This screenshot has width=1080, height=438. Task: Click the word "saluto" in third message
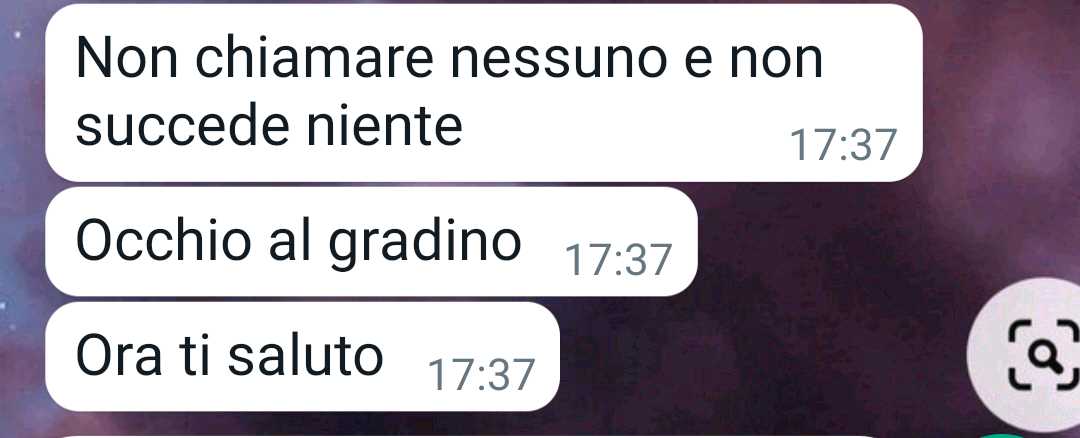(305, 357)
